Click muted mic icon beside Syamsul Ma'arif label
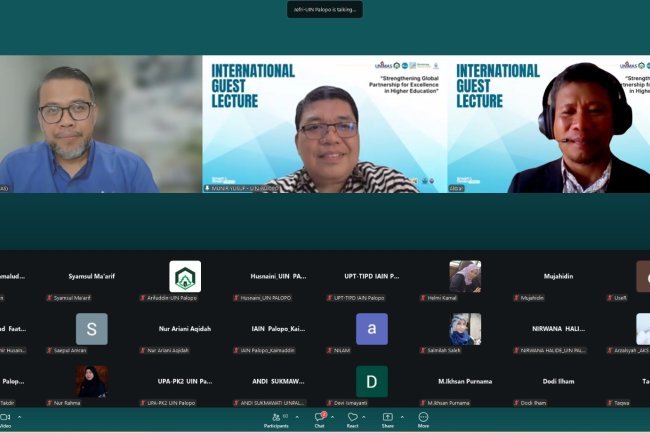The height and width of the screenshot is (433, 650). [x=50, y=298]
